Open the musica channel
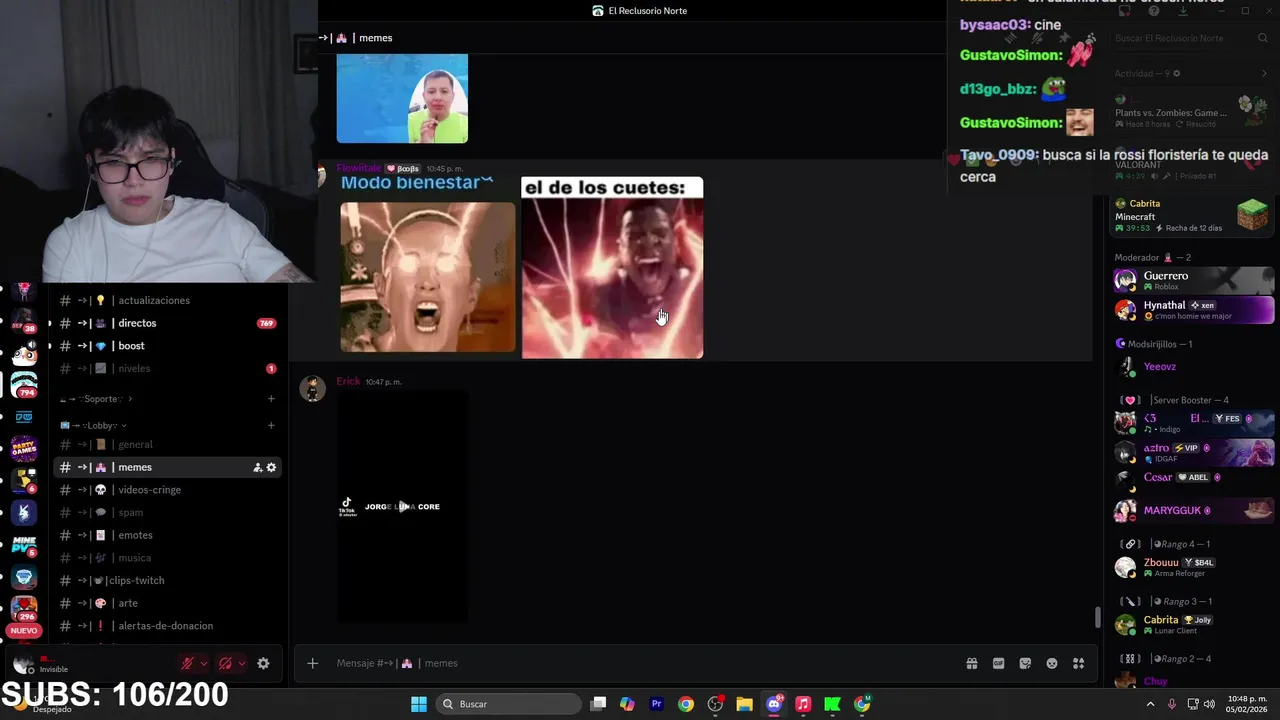This screenshot has height=720, width=1280. coord(168,557)
